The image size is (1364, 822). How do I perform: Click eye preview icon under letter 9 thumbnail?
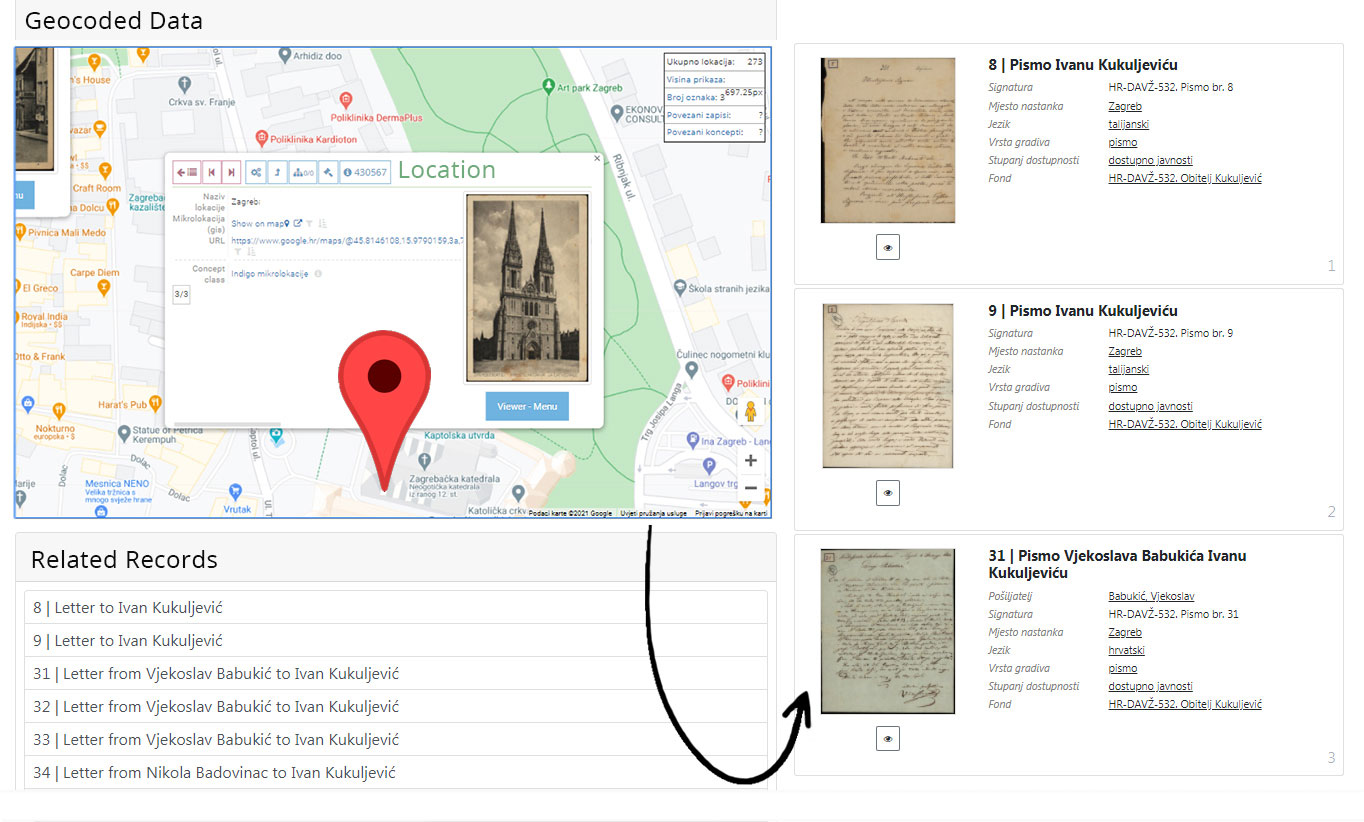[887, 493]
